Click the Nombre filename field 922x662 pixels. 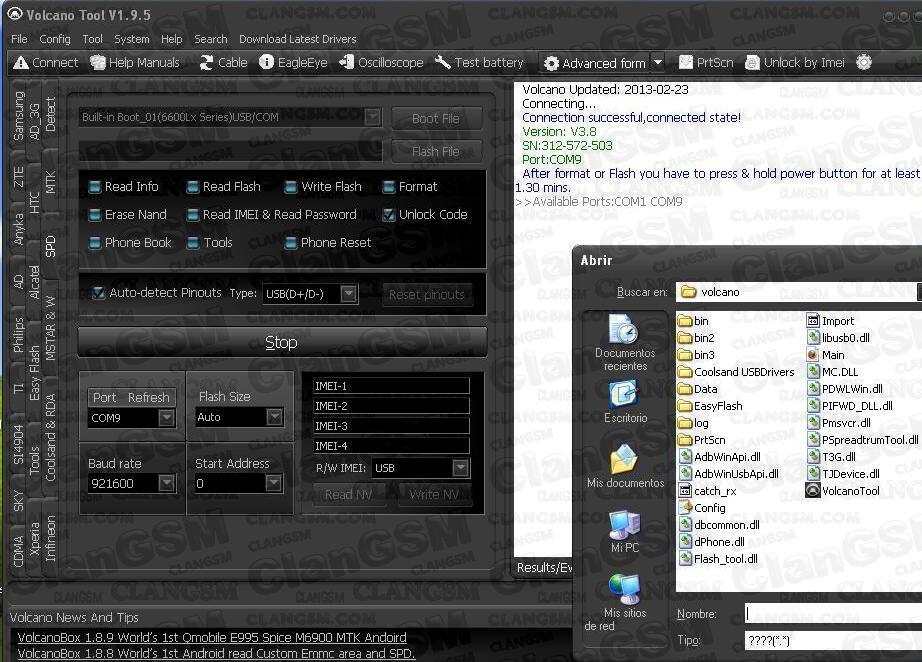pos(833,613)
